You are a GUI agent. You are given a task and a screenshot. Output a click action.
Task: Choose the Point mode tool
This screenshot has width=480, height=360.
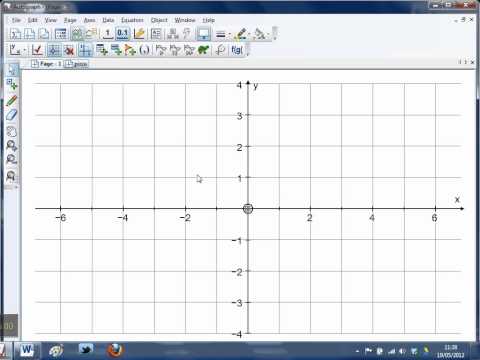(x=12, y=85)
